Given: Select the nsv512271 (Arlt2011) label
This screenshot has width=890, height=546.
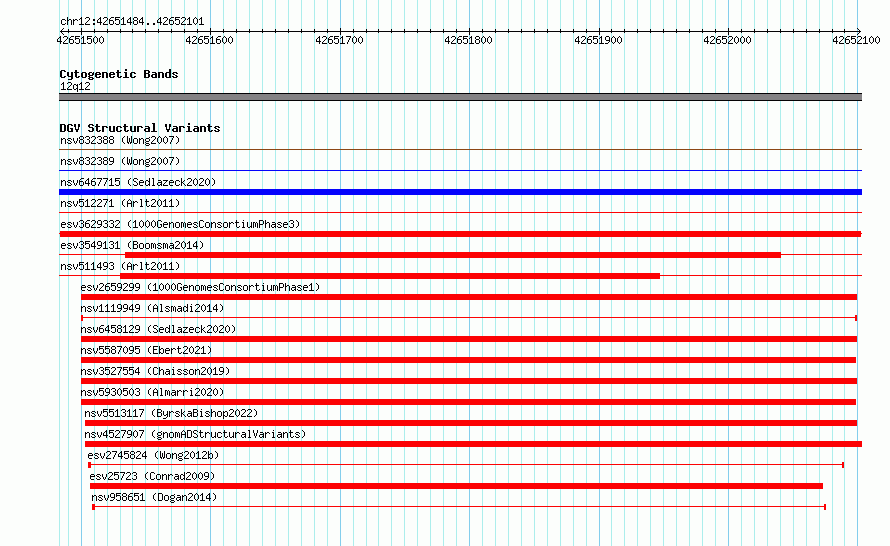Looking at the screenshot, I should [120, 203].
